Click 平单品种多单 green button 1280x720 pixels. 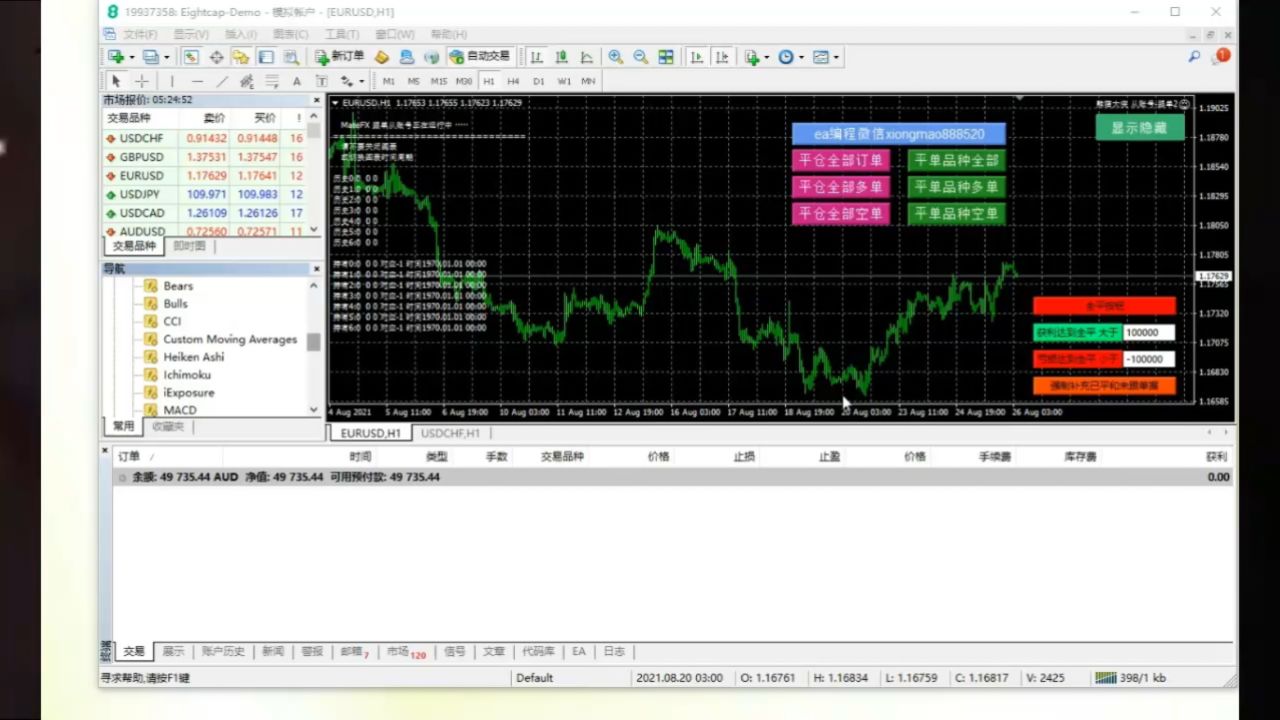[x=957, y=187]
